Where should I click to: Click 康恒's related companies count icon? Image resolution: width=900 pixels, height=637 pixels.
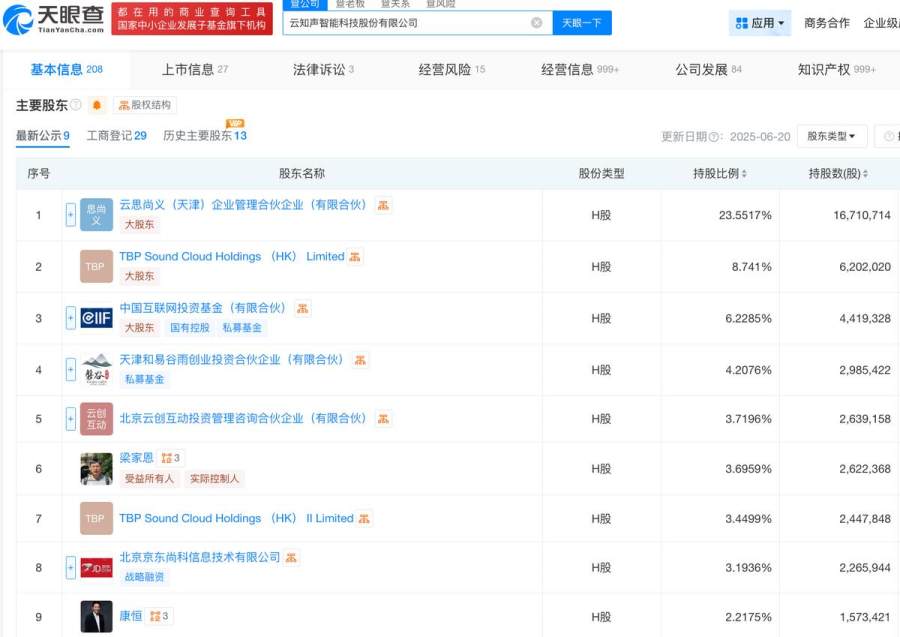coord(159,616)
